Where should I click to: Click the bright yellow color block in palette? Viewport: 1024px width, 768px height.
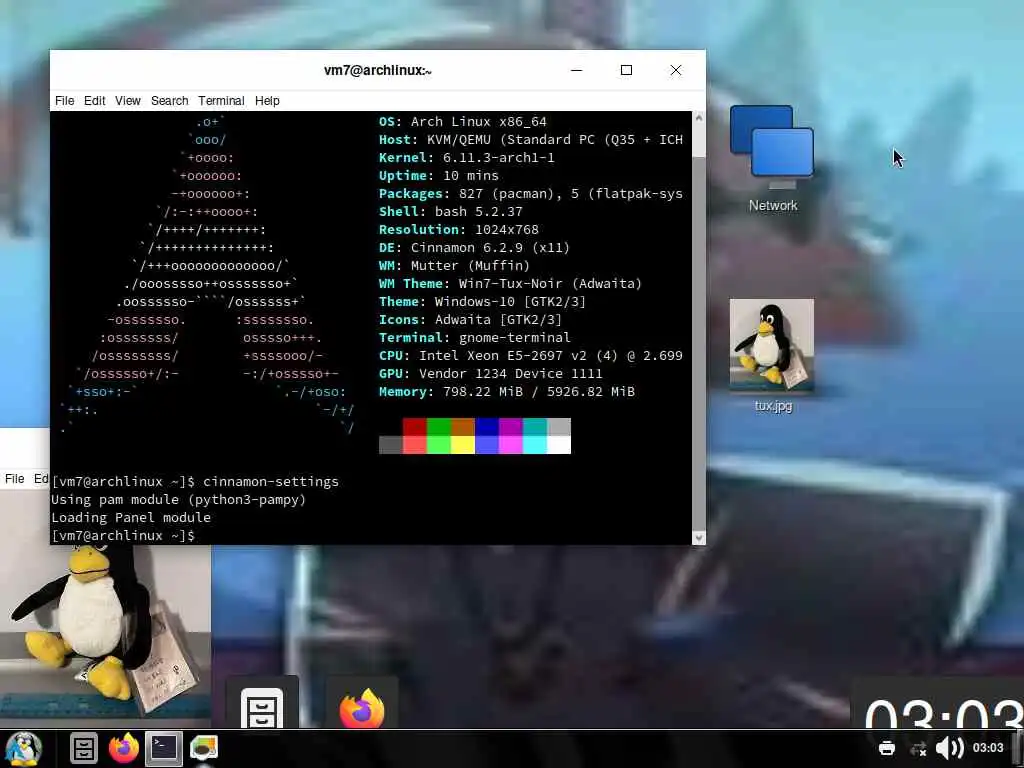[463, 445]
